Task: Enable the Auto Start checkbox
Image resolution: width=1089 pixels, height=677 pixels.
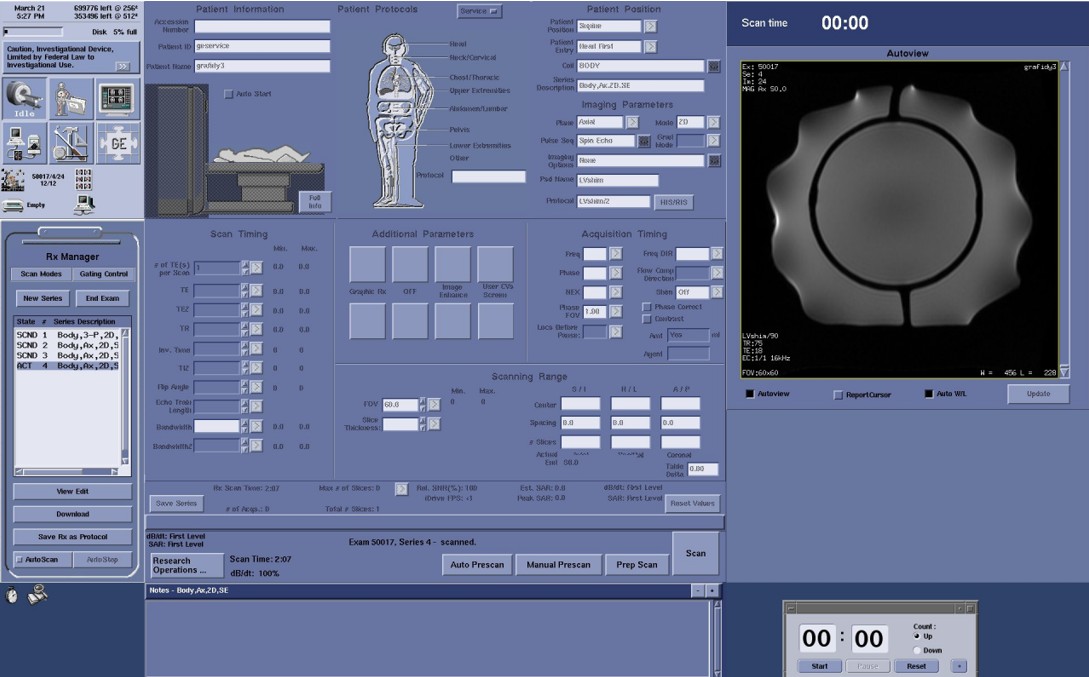Action: 228,94
